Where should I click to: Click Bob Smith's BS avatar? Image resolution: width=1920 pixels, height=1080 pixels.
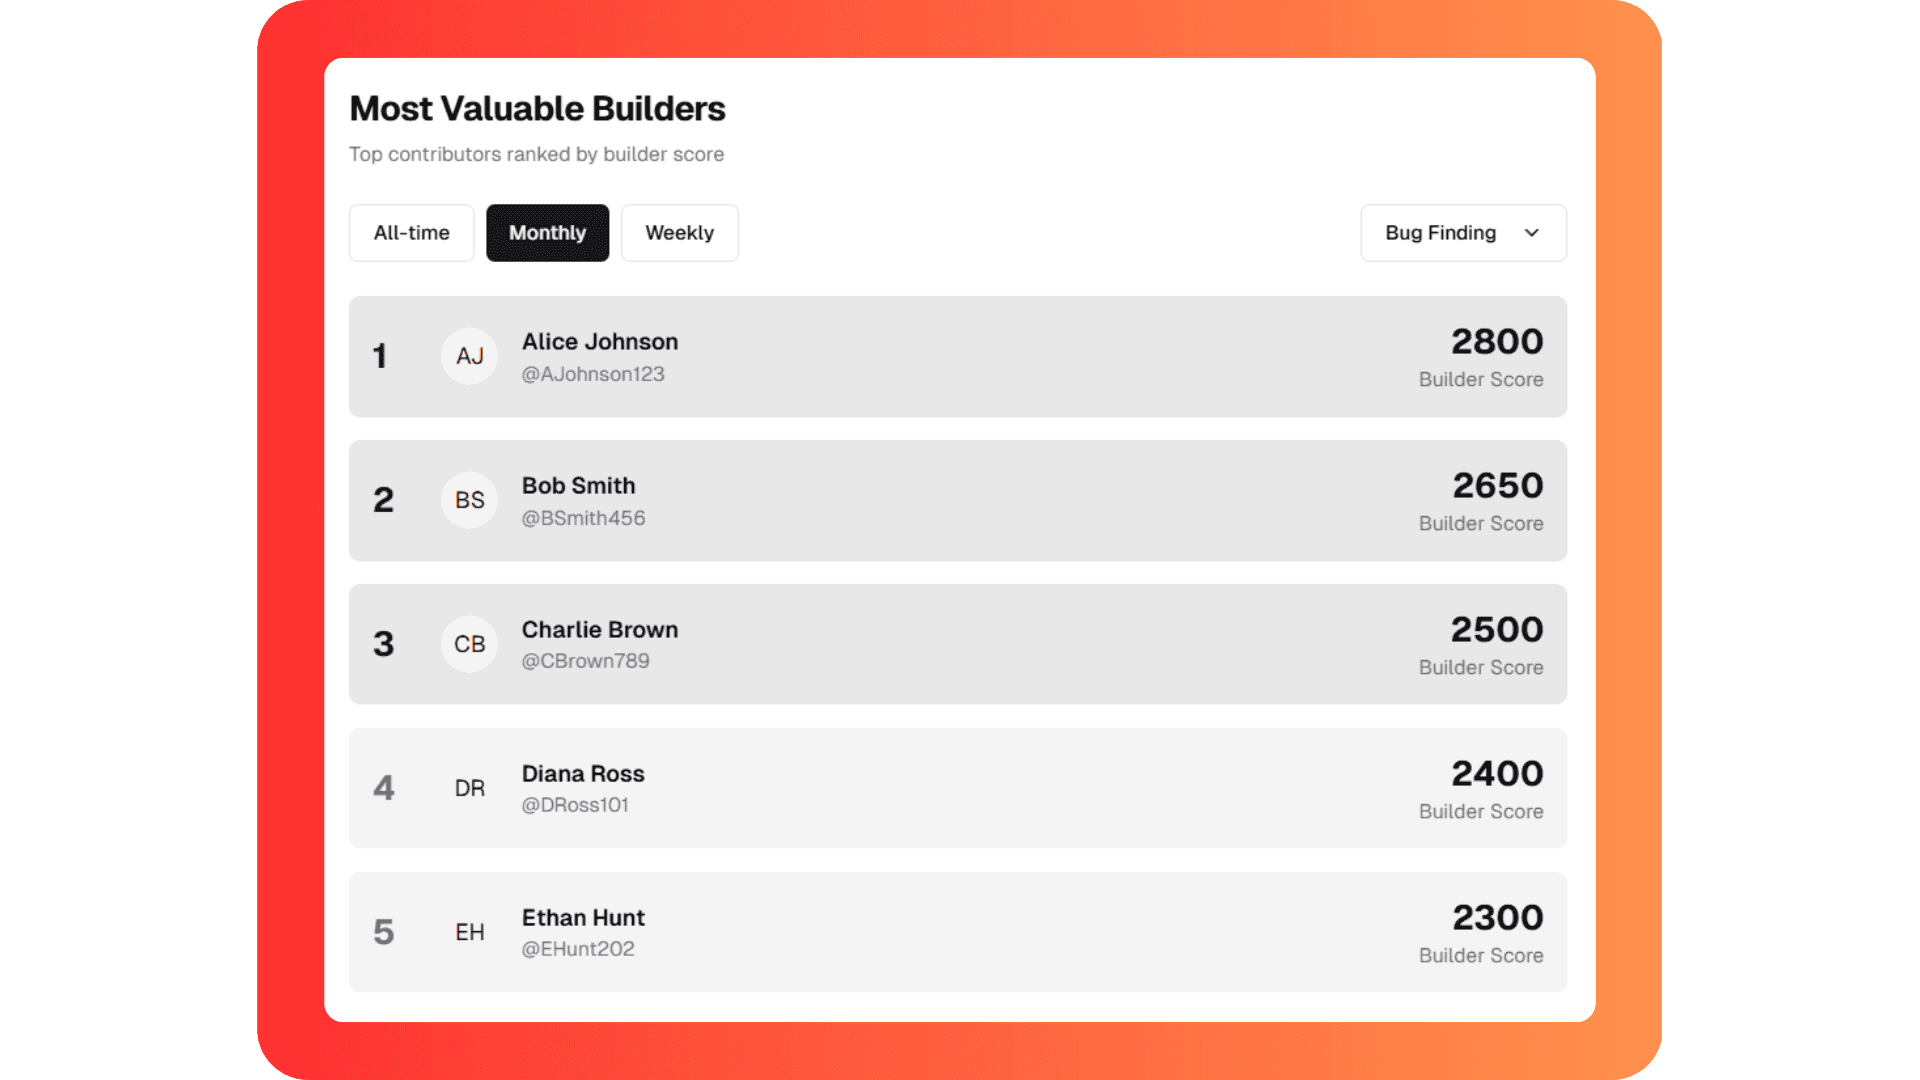point(469,500)
